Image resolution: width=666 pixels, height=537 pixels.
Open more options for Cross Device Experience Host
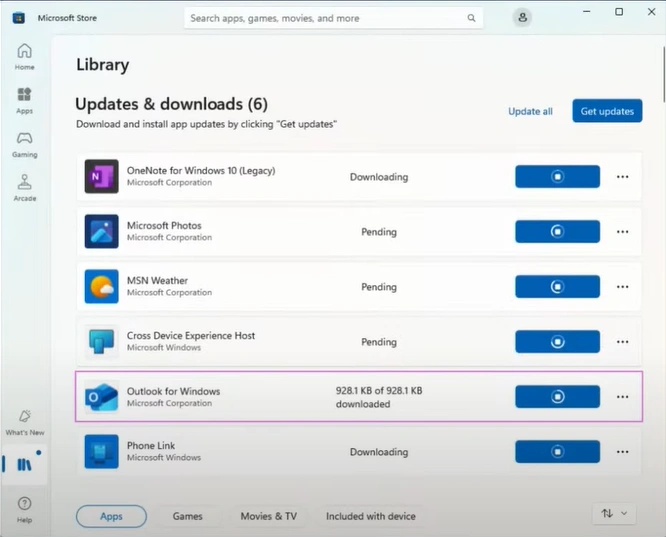[x=622, y=342]
